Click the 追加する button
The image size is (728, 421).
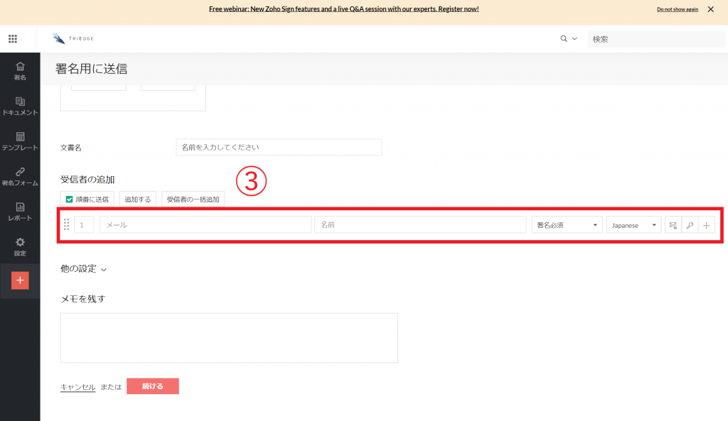pyautogui.click(x=137, y=199)
